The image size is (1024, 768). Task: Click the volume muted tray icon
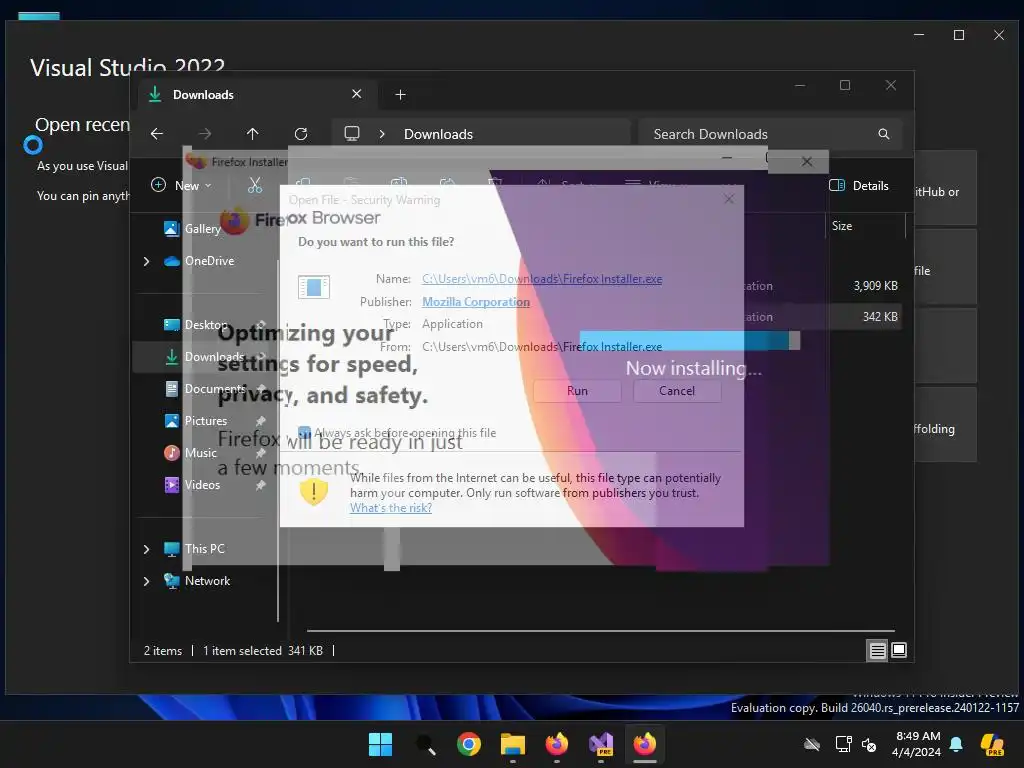869,744
